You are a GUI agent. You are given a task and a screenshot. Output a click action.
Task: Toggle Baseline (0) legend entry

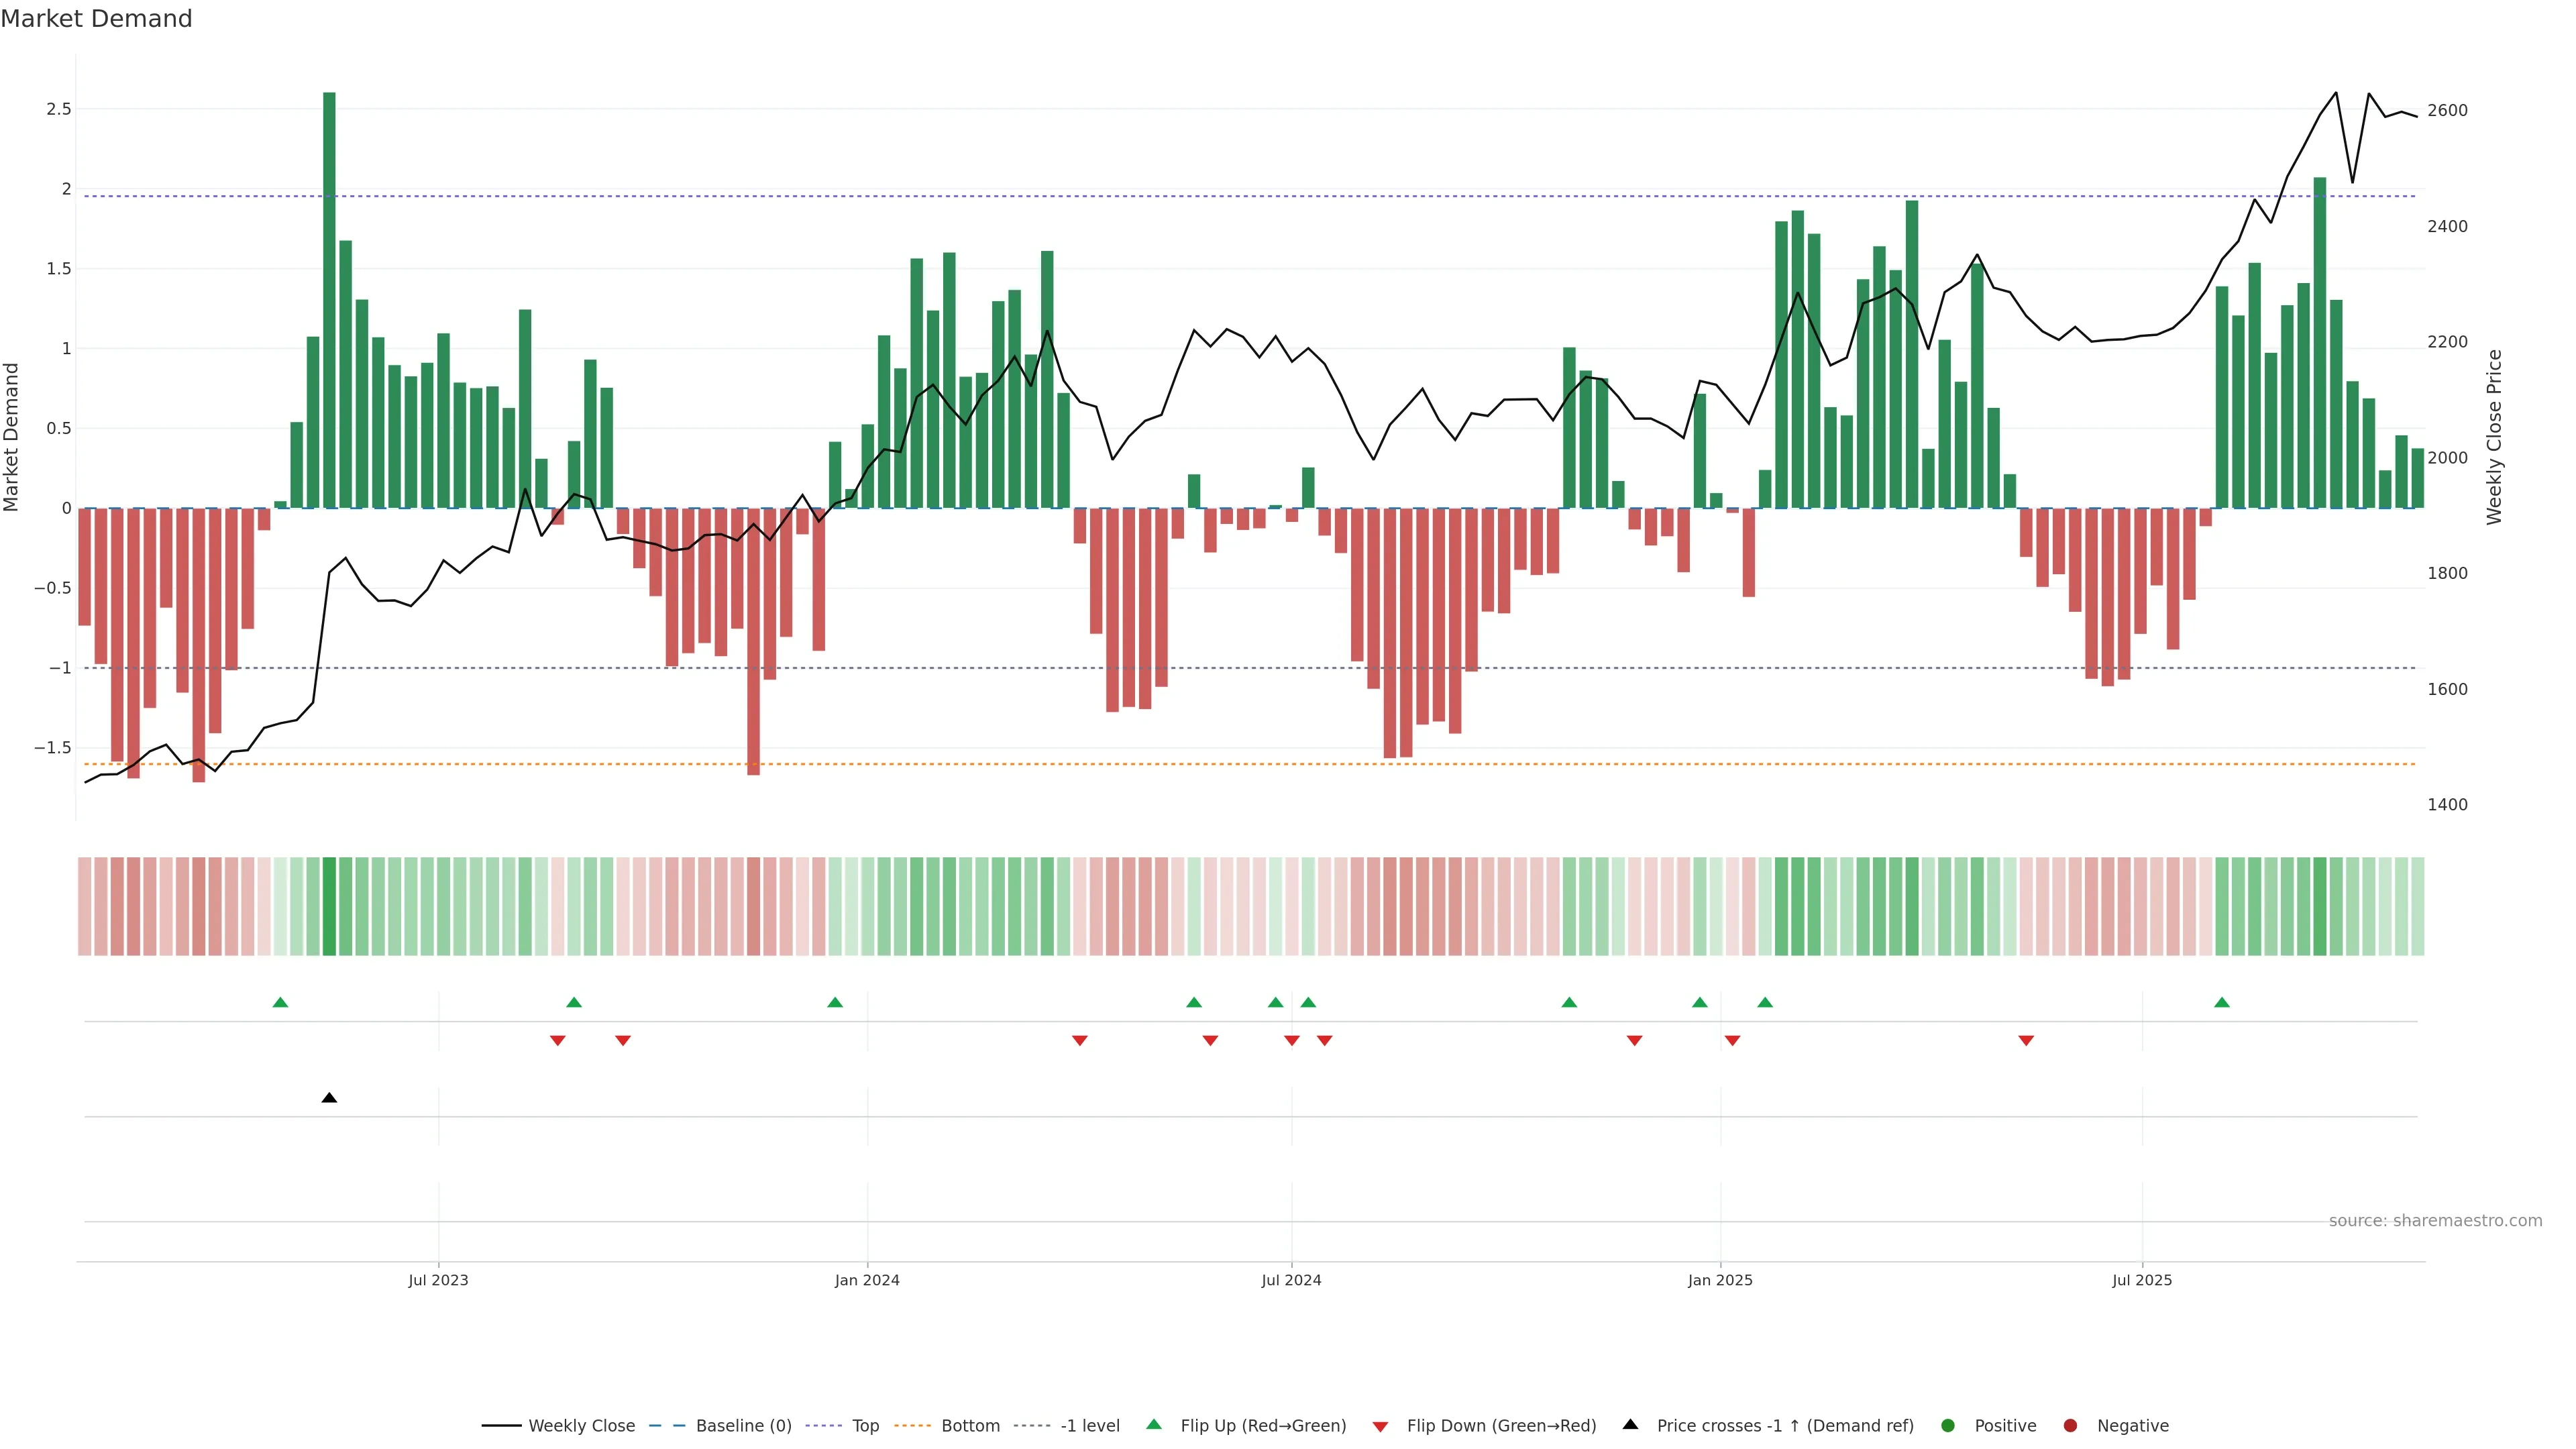743,1426
